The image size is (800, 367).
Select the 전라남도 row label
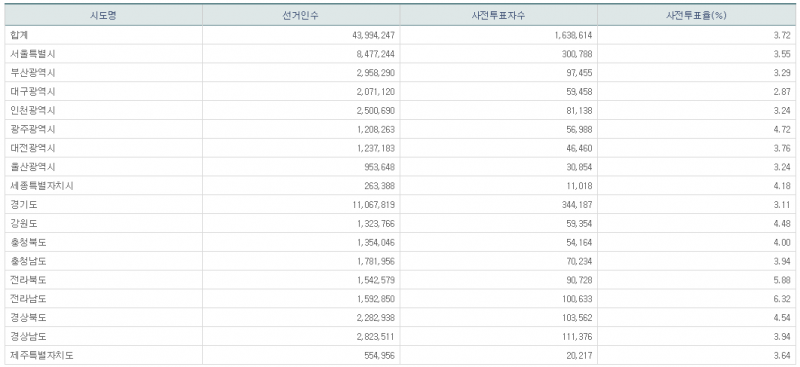[28, 300]
